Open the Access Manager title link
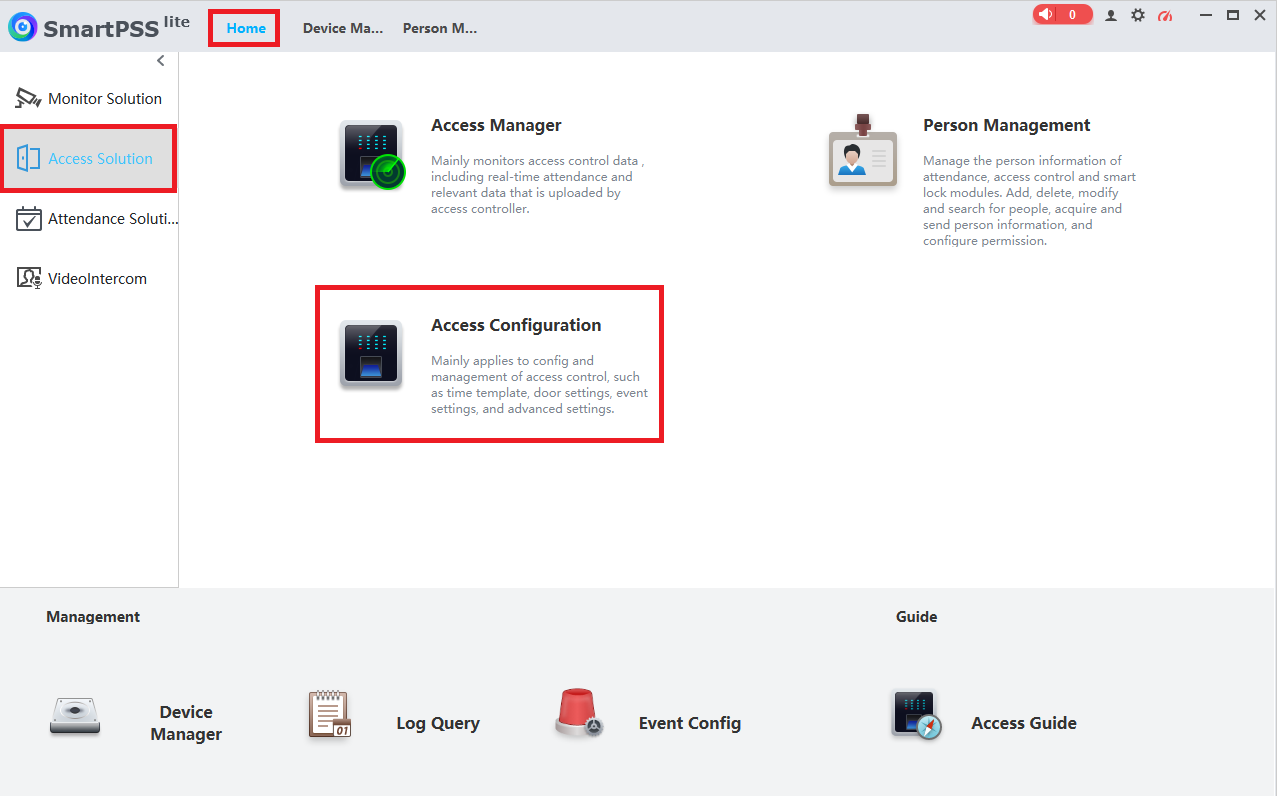1277x796 pixels. pos(496,125)
